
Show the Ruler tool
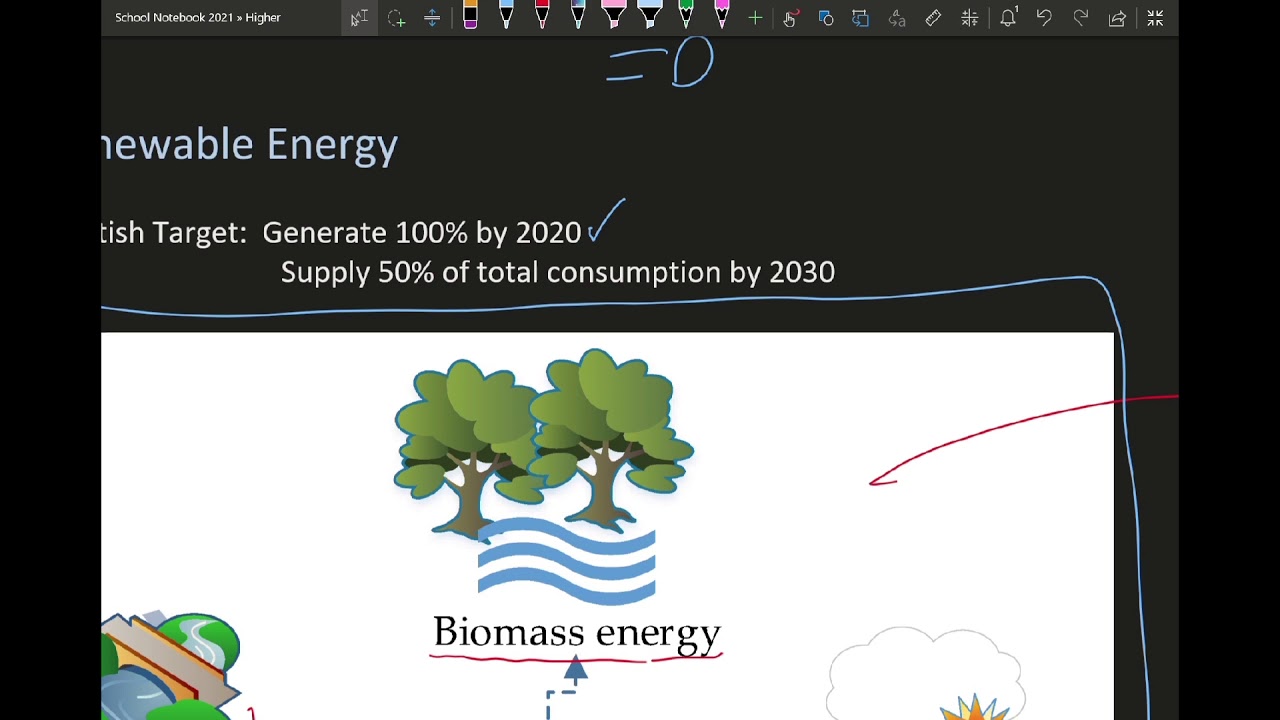(x=933, y=18)
